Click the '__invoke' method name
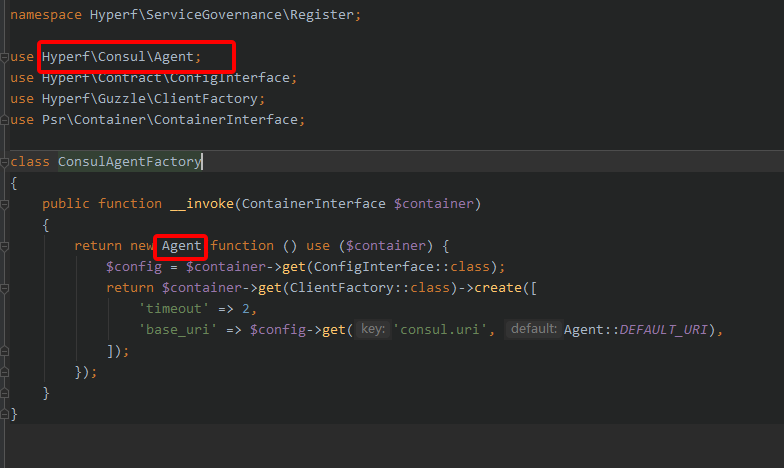The width and height of the screenshot is (784, 468). coord(202,204)
